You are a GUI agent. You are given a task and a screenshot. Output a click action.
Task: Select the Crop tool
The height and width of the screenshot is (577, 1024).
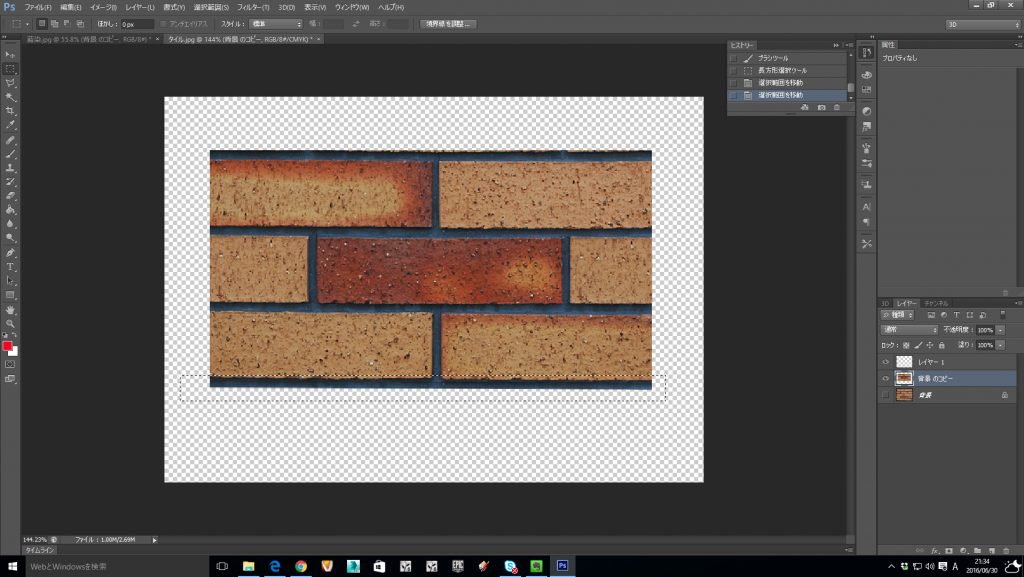11,111
